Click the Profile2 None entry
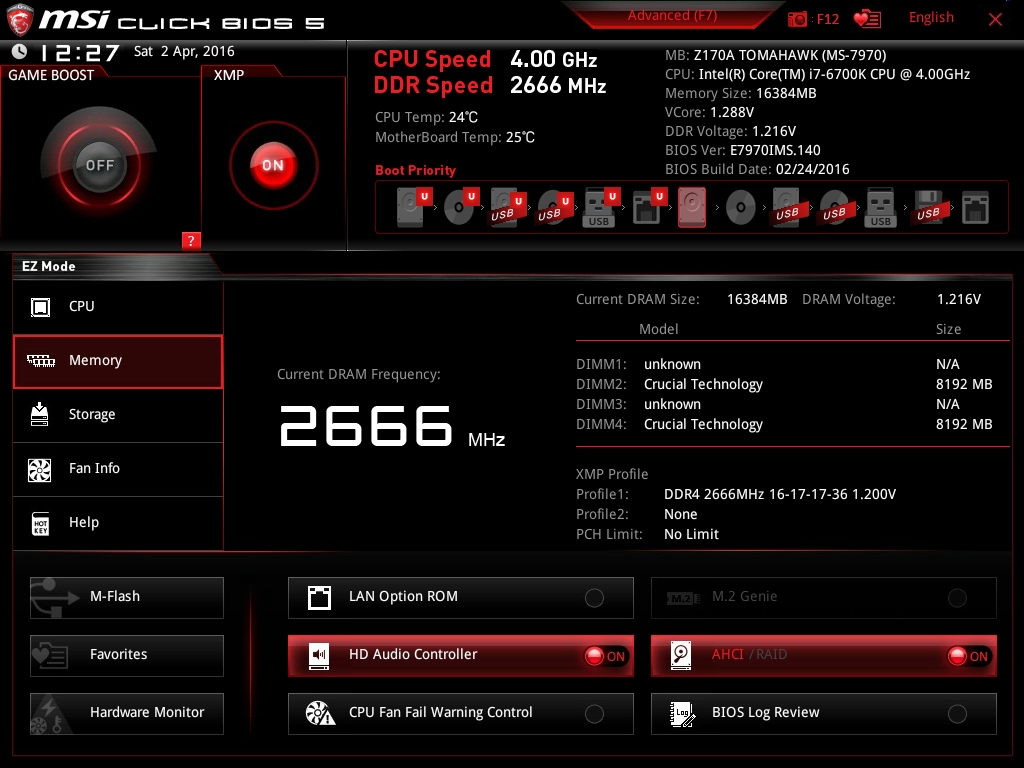 pos(680,515)
